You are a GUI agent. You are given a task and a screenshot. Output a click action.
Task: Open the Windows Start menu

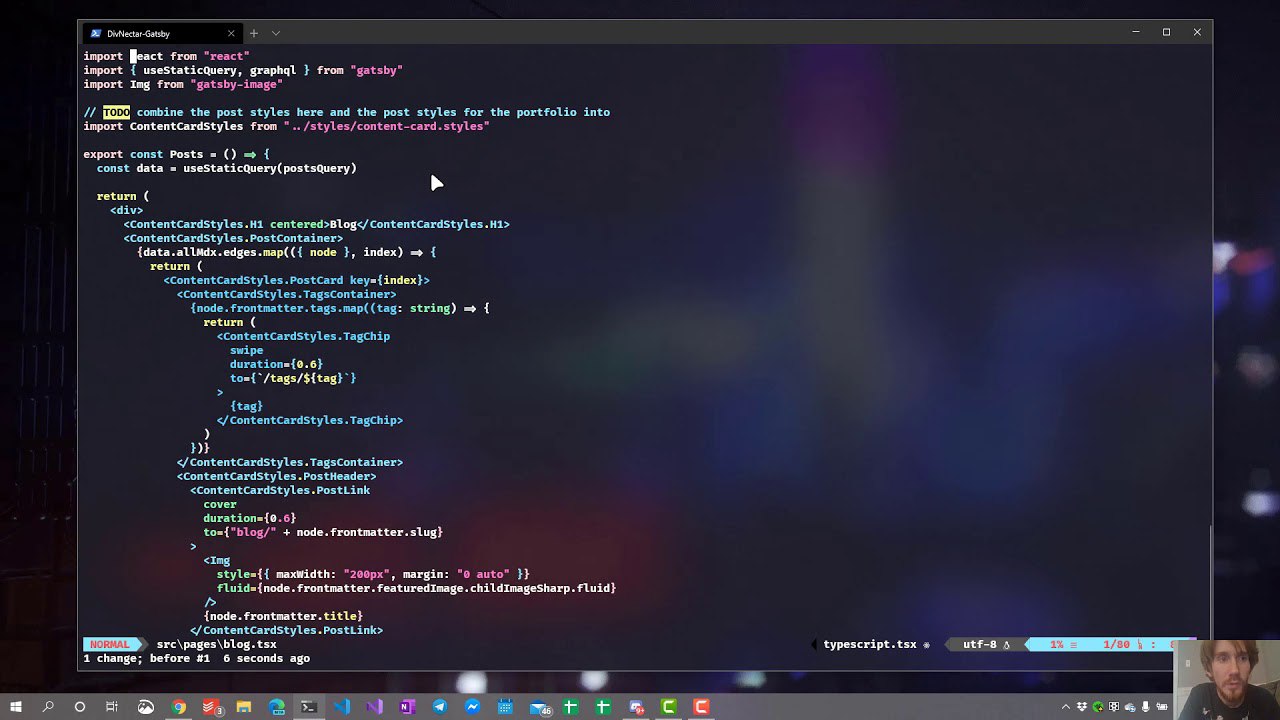point(16,707)
